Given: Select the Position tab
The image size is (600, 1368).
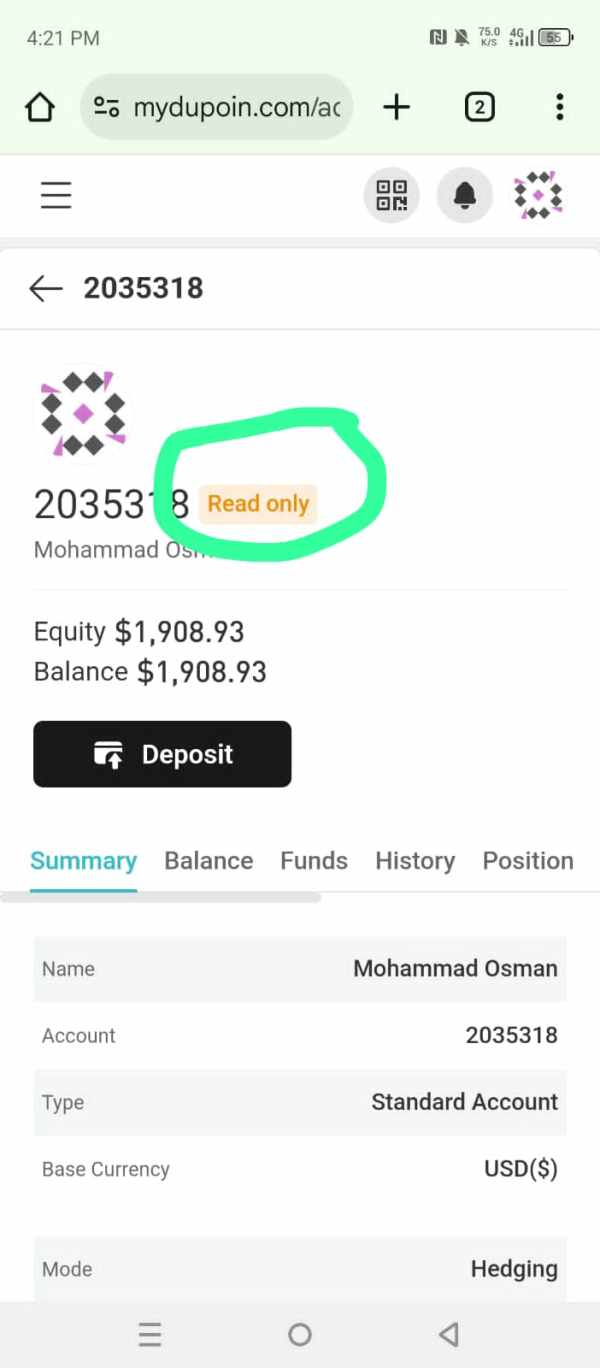Looking at the screenshot, I should [528, 861].
